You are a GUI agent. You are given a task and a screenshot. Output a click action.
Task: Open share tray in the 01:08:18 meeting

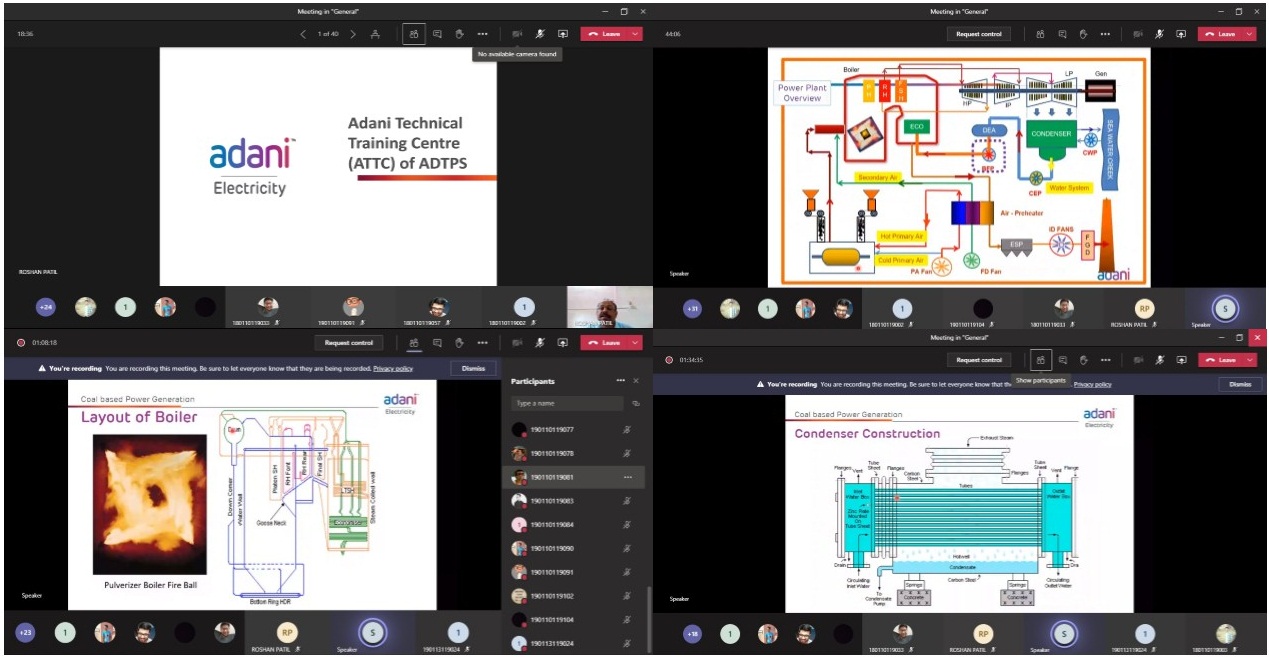click(x=563, y=343)
